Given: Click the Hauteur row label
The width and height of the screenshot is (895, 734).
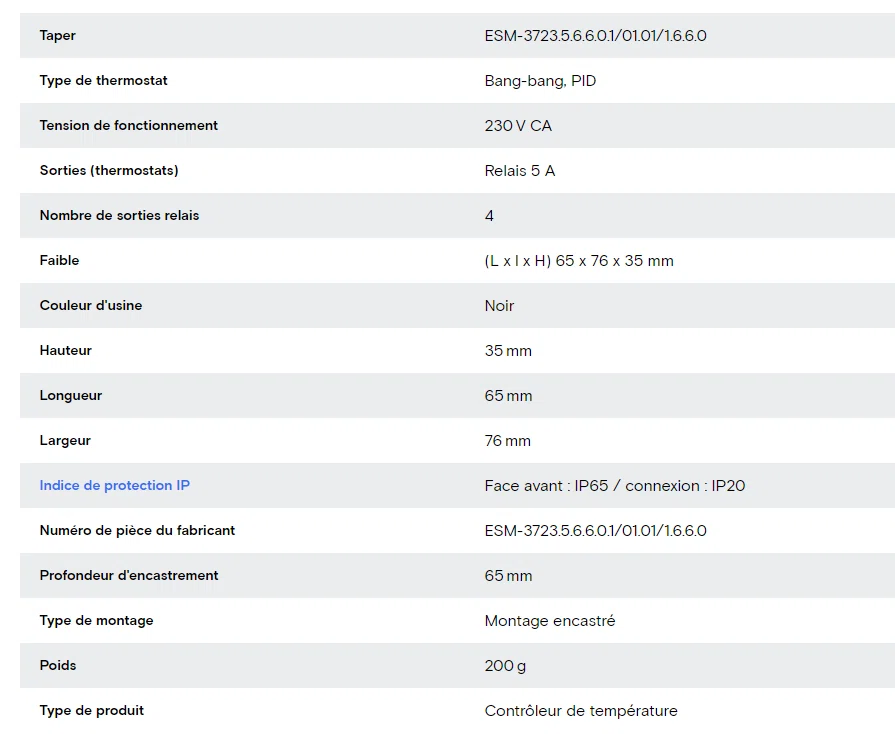Looking at the screenshot, I should click(x=66, y=350).
